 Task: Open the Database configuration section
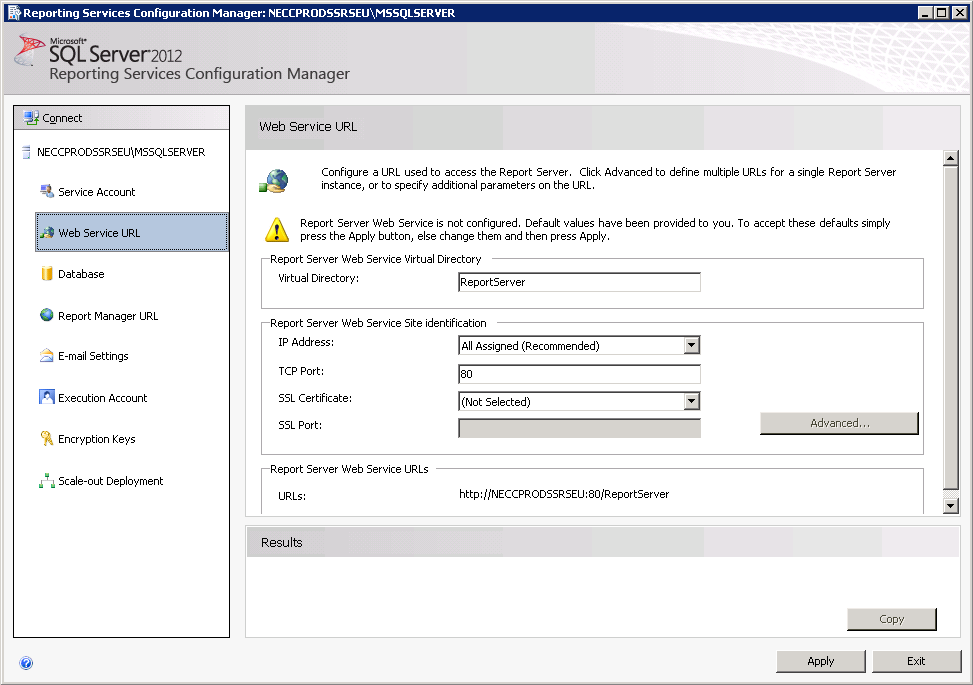click(82, 273)
